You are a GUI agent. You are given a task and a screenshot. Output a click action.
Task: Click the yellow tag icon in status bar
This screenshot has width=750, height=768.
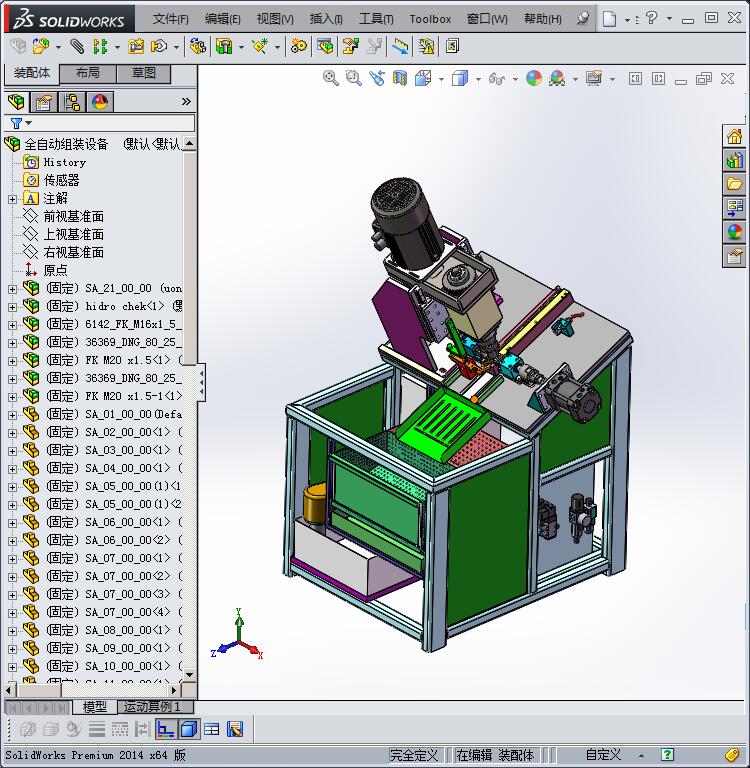731,754
